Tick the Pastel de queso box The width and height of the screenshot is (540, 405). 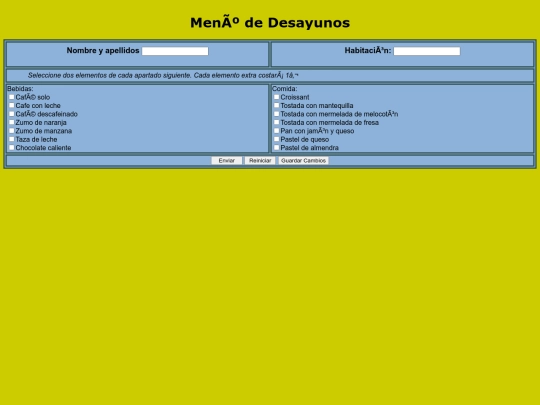pos(277,139)
